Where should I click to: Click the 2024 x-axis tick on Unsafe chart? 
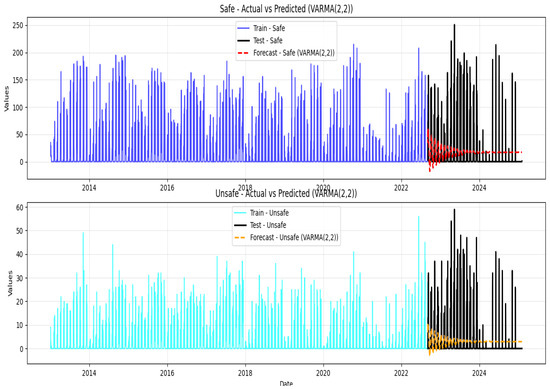479,373
